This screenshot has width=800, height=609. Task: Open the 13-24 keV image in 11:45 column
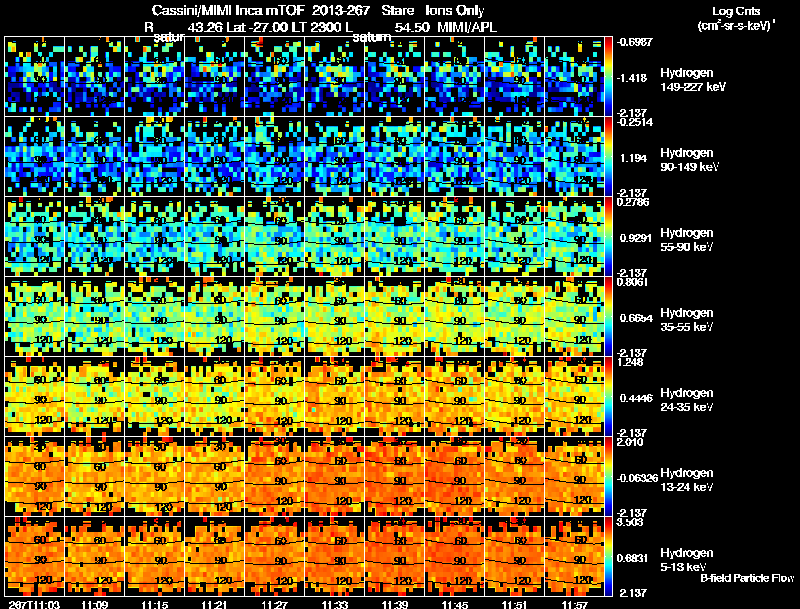pyautogui.click(x=455, y=476)
